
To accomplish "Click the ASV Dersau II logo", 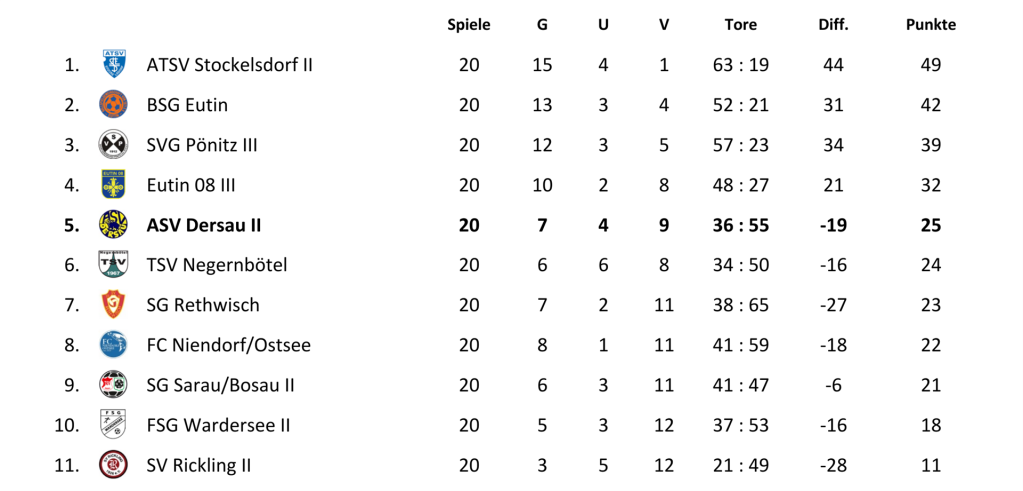I will [x=113, y=225].
